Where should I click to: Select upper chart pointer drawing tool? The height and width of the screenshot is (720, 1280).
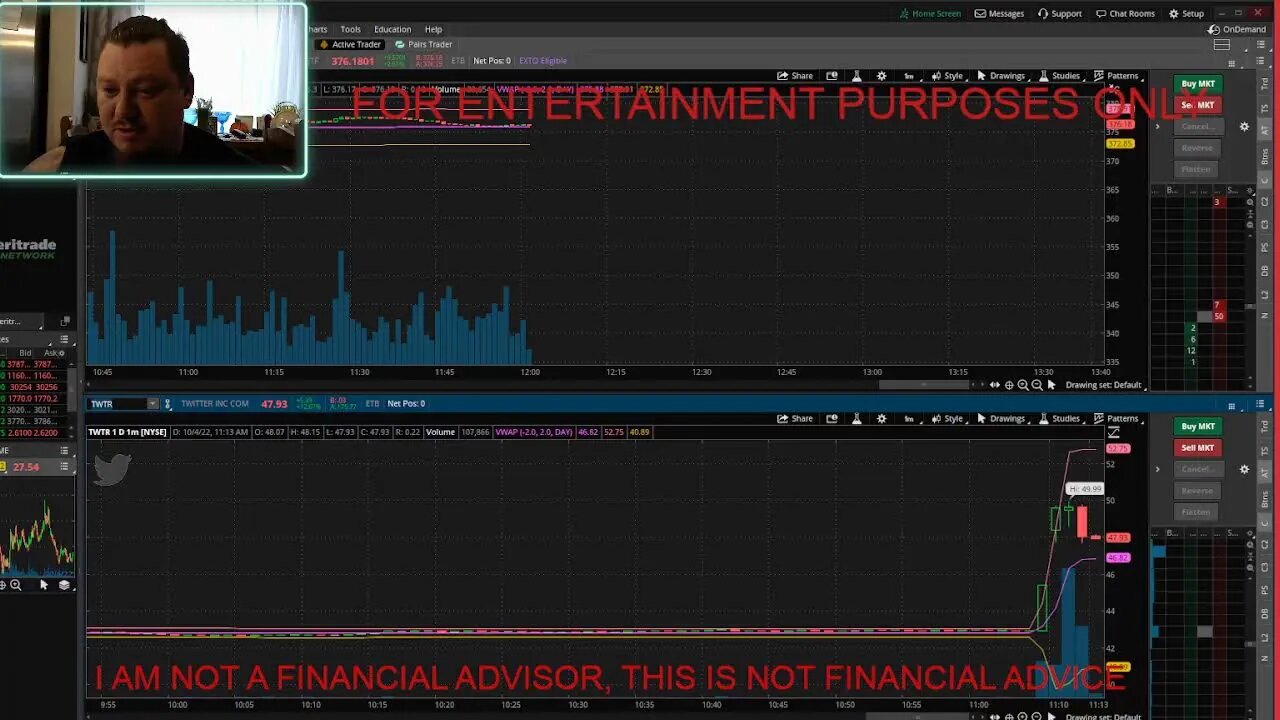coord(1051,385)
